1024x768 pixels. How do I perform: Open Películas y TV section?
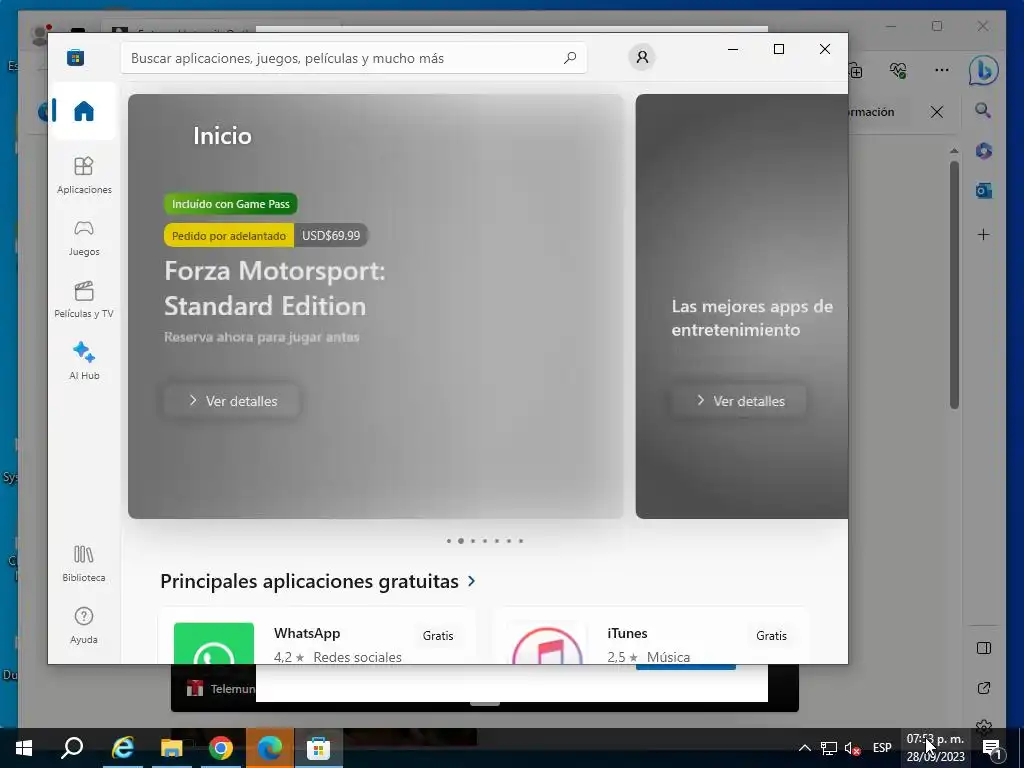[x=84, y=300]
